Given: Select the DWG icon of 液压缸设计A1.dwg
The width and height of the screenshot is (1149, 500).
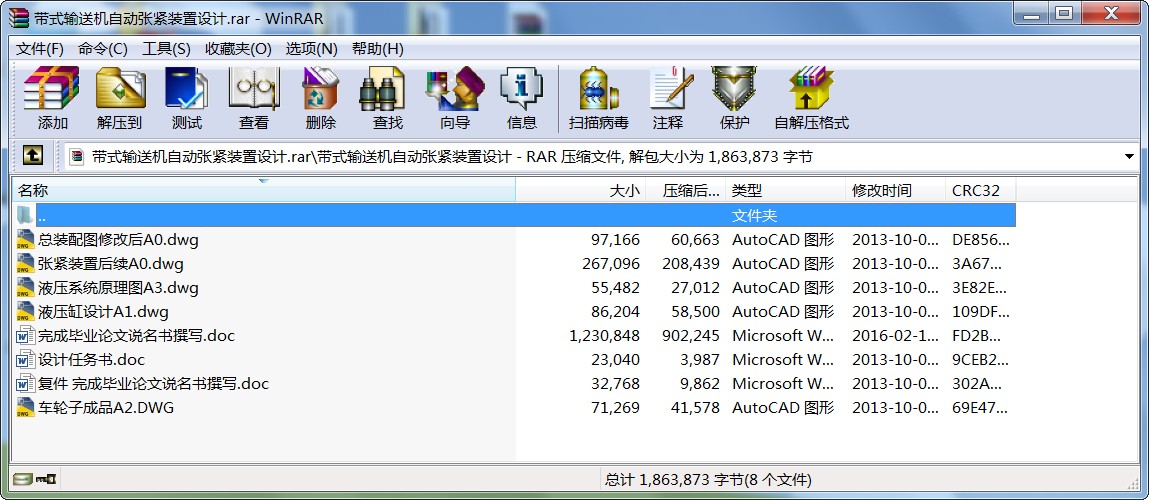Looking at the screenshot, I should coord(26,312).
